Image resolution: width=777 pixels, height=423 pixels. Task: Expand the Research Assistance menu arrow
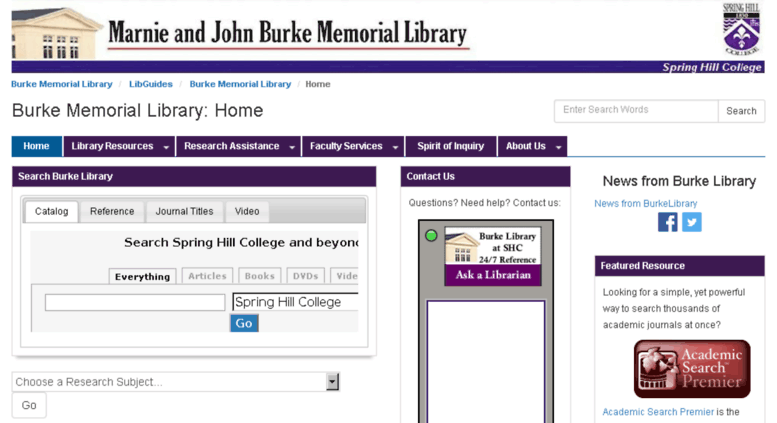pyautogui.click(x=292, y=147)
